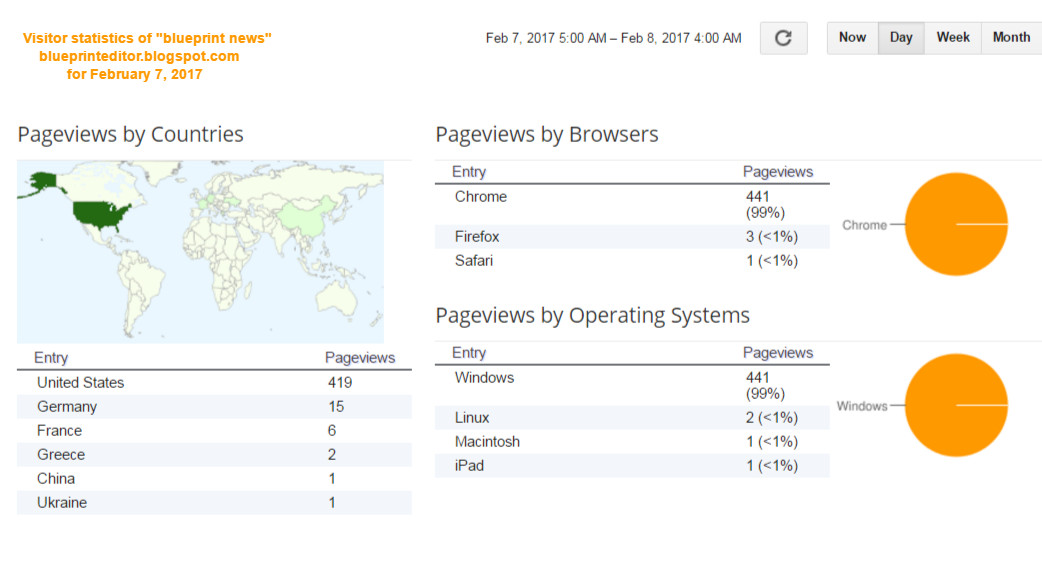Viewport: 1042px width, 564px height.
Task: Click the Pageviews by Browsers heading
Action: pyautogui.click(x=546, y=134)
